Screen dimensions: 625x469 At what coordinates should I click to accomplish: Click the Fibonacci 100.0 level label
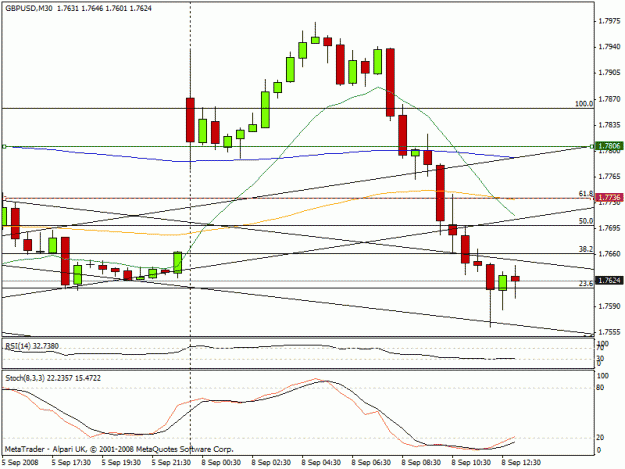(584, 104)
